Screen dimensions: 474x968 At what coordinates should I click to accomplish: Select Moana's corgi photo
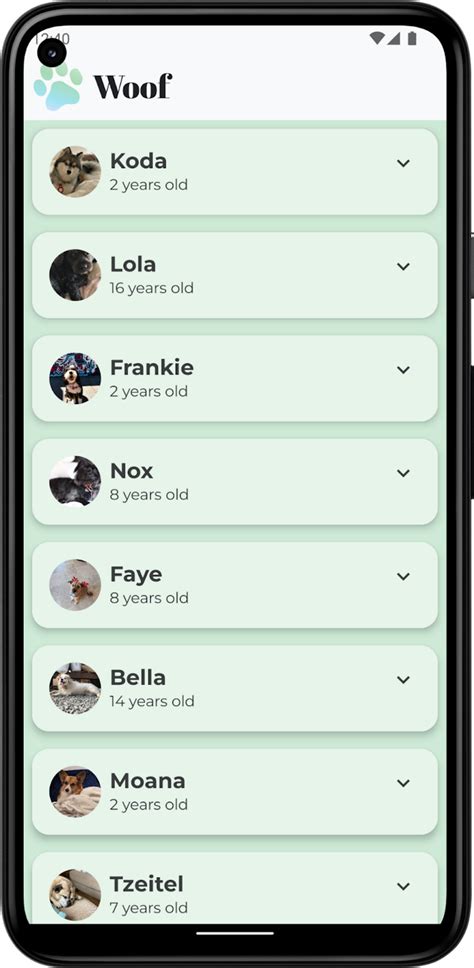coord(75,791)
